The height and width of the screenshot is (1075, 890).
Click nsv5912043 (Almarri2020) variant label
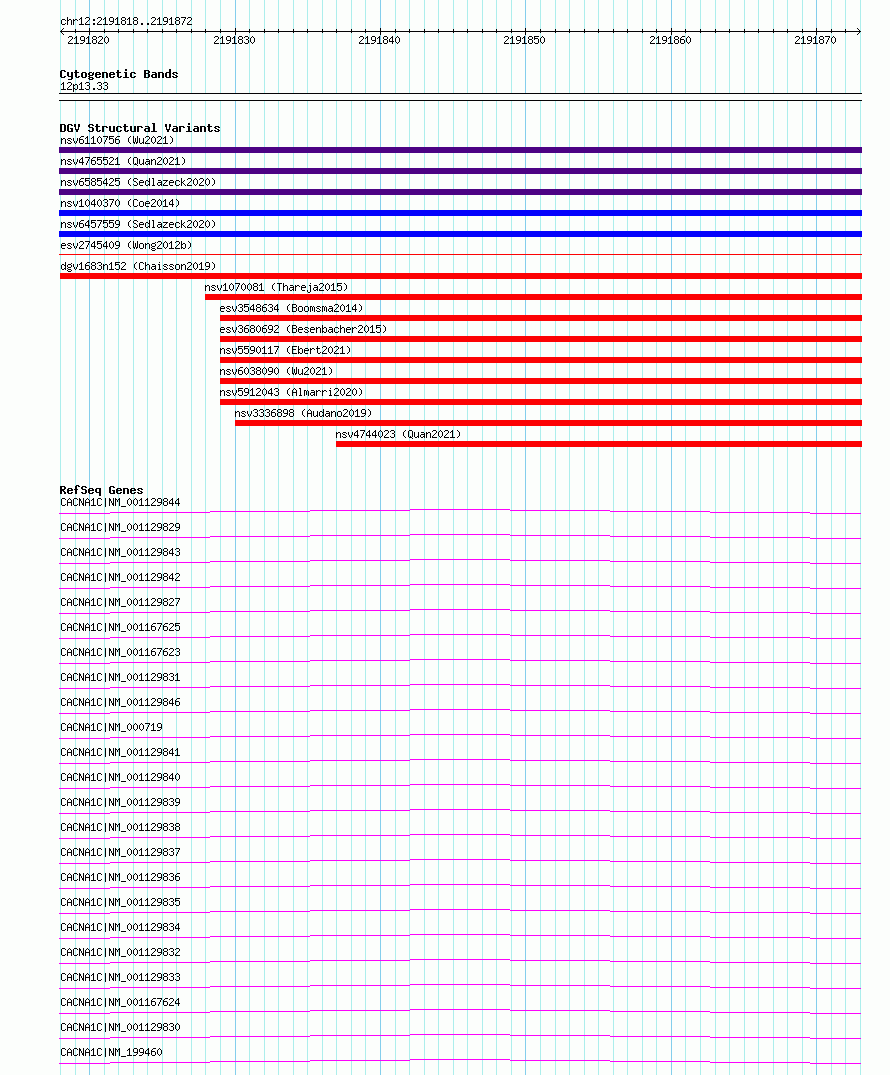coord(291,392)
